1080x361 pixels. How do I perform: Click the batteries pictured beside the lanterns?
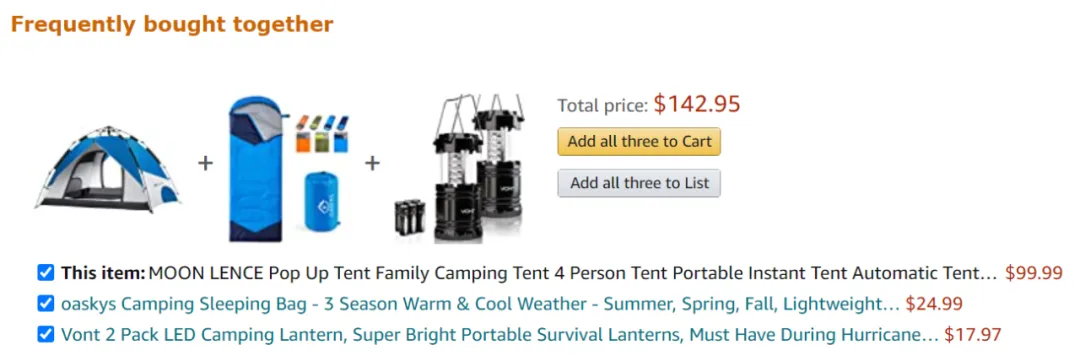coord(413,217)
